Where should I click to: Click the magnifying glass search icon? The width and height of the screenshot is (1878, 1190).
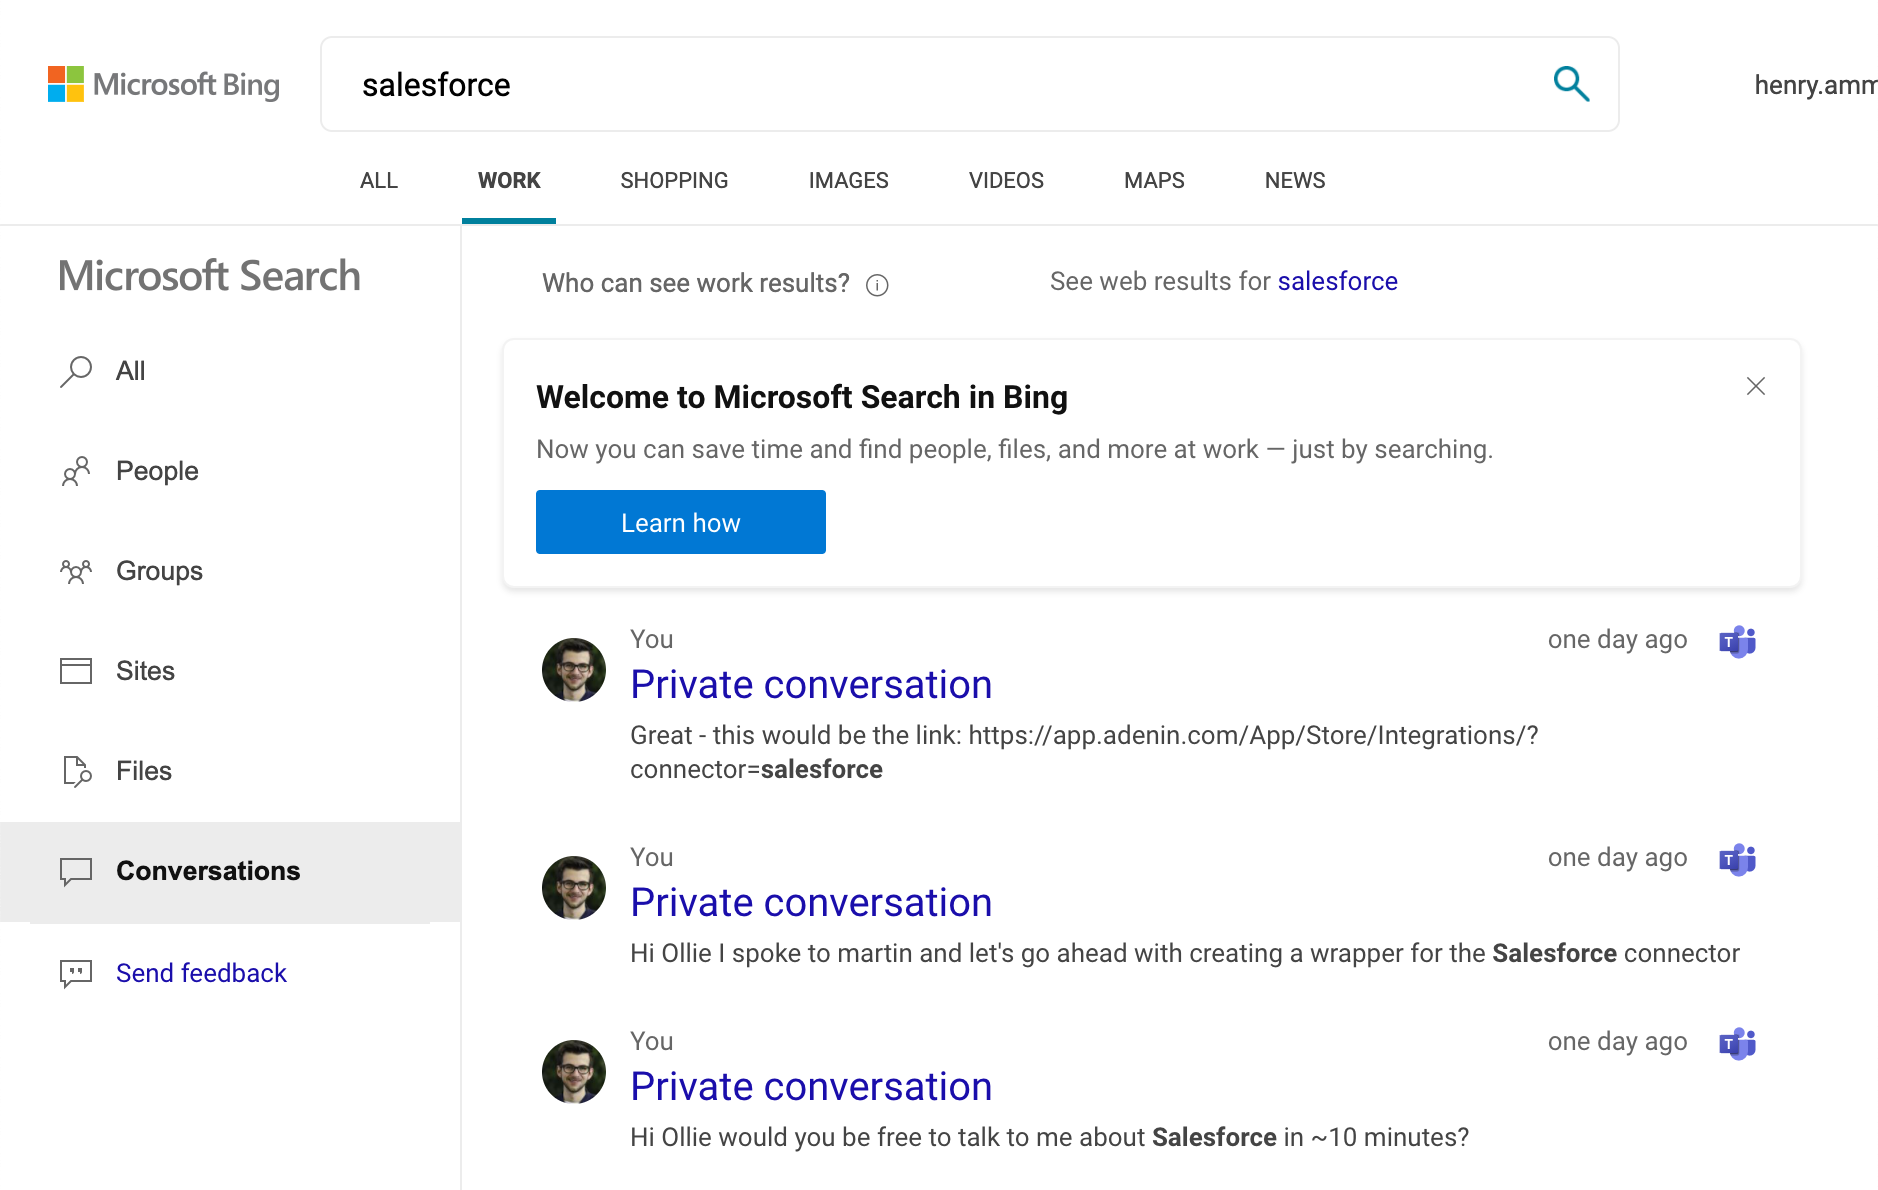pyautogui.click(x=1571, y=84)
